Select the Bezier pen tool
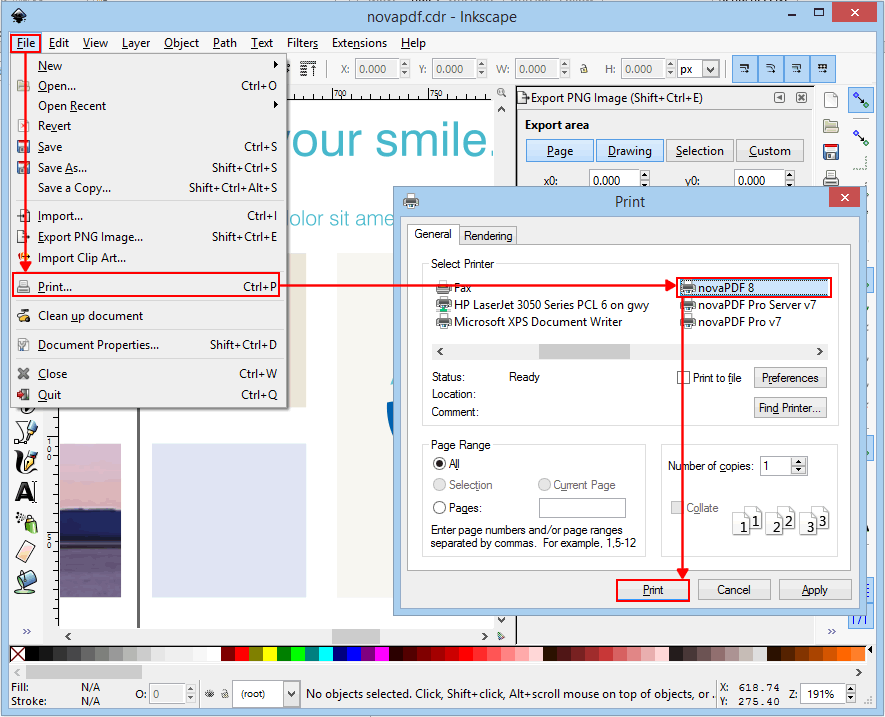 pos(26,432)
